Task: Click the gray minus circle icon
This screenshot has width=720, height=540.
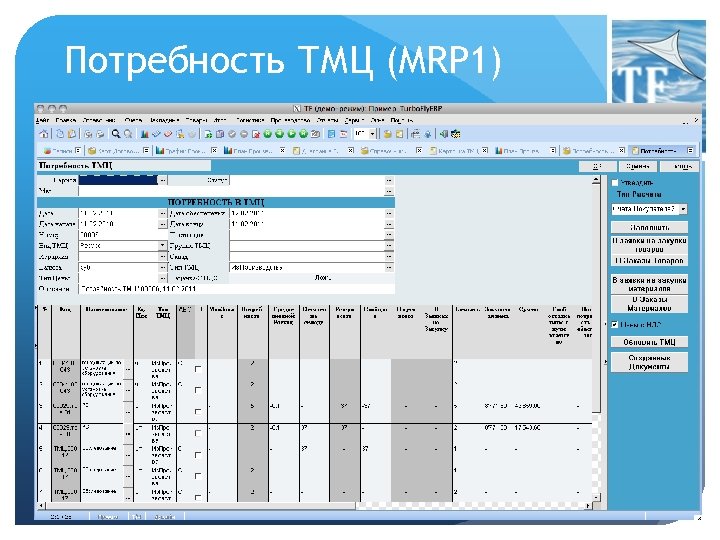Action: point(244,134)
